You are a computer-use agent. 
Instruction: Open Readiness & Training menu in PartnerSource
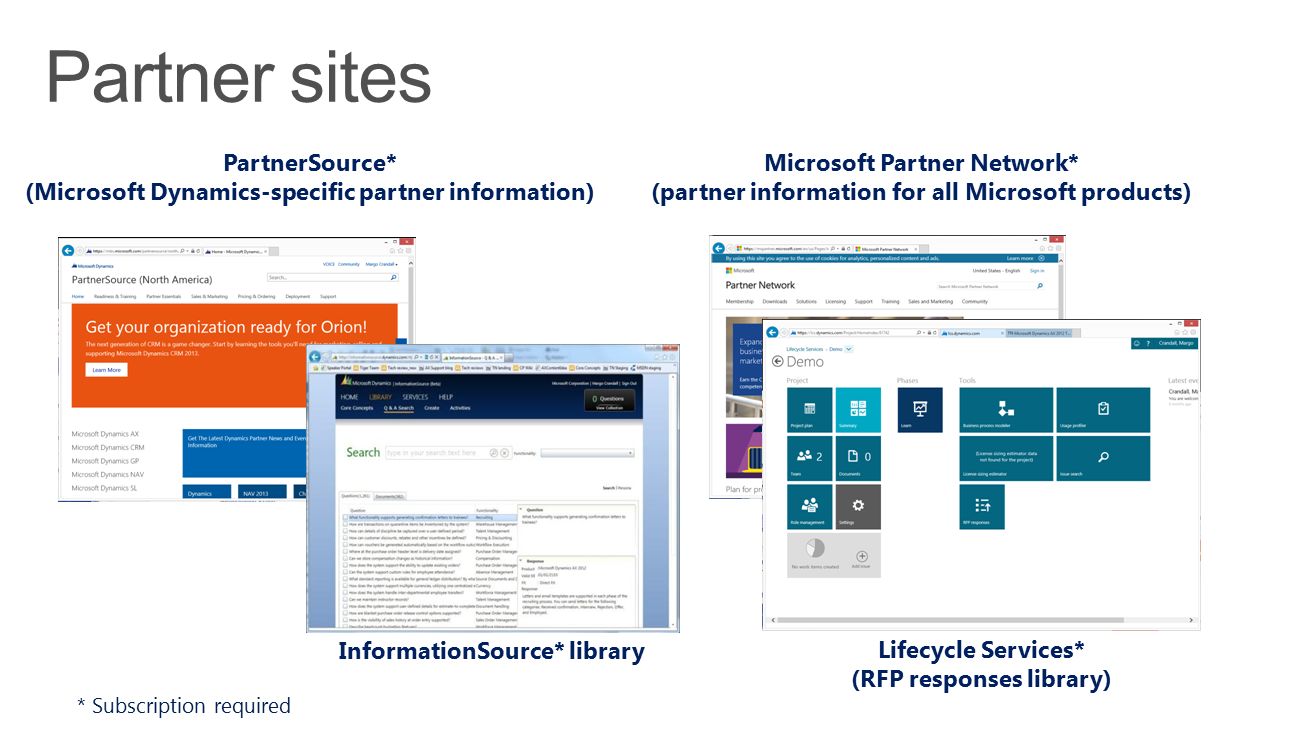click(x=116, y=297)
